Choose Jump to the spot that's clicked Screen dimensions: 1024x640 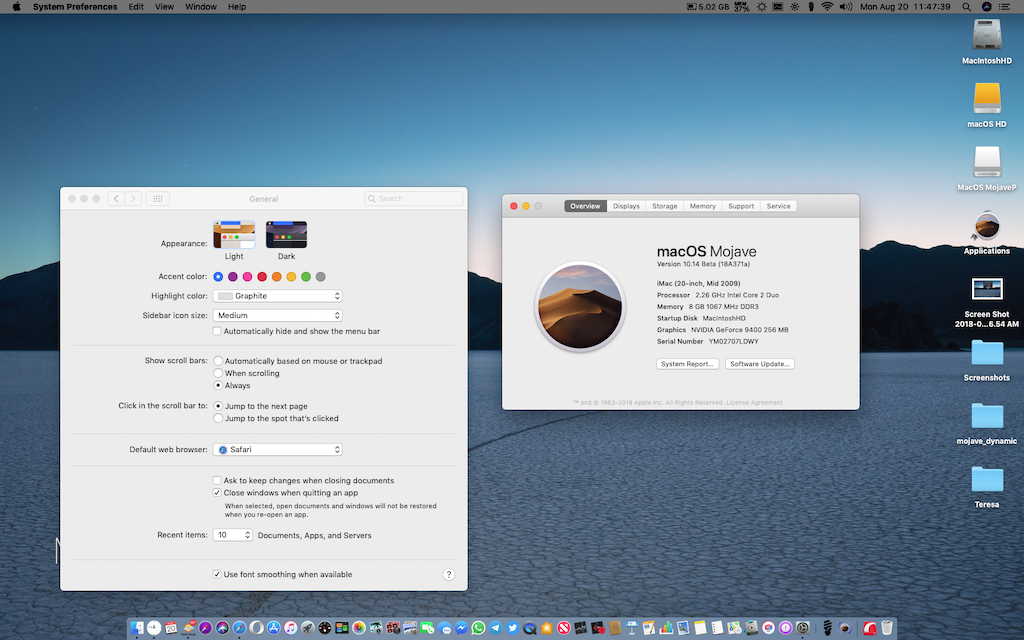[x=218, y=418]
